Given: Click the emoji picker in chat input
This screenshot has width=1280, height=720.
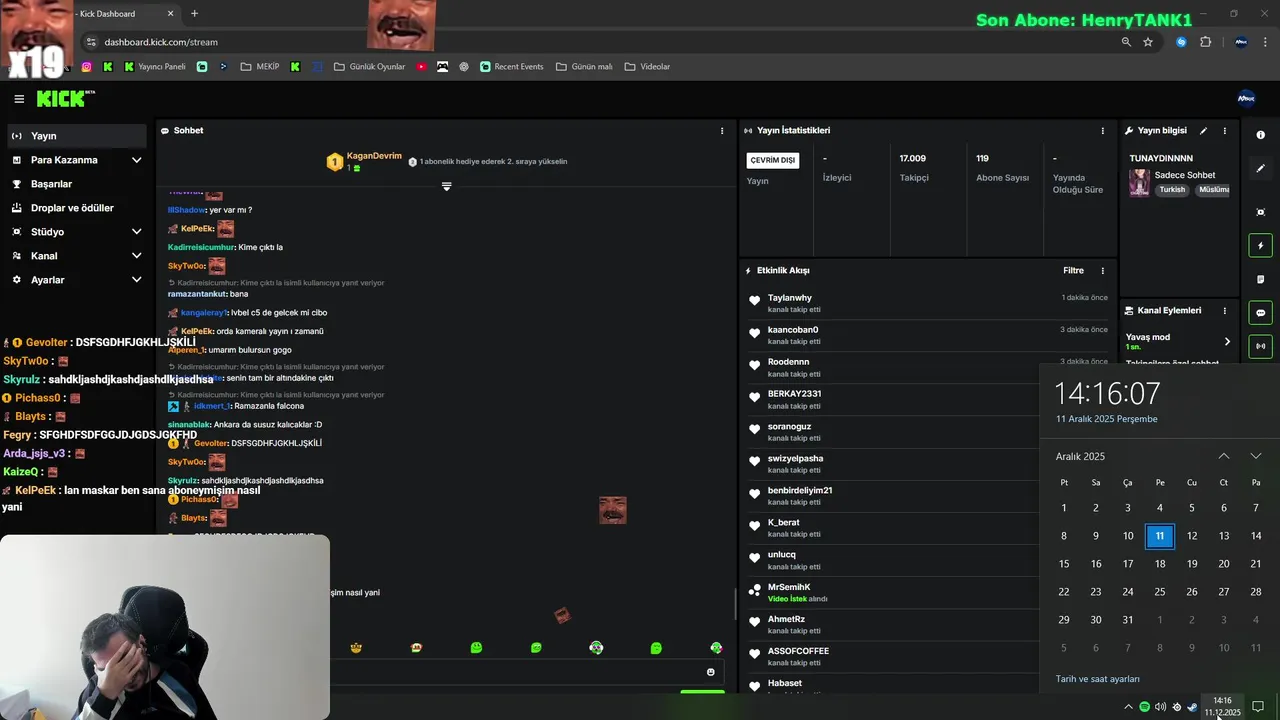Looking at the screenshot, I should [711, 673].
